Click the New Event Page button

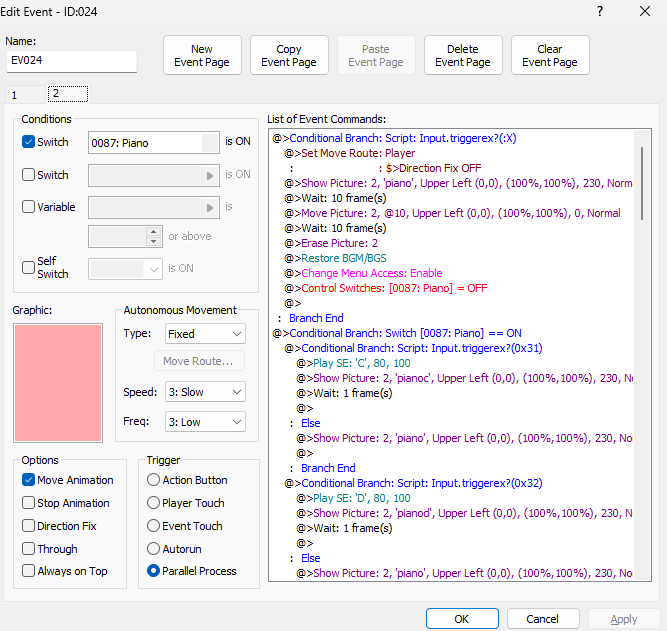pos(202,55)
